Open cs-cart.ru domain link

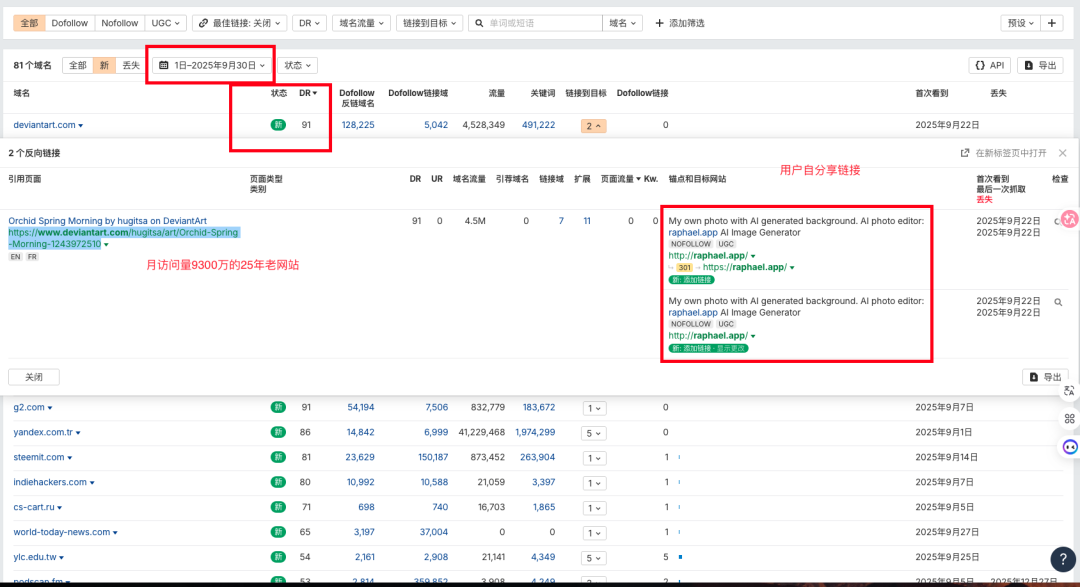[x=34, y=506]
